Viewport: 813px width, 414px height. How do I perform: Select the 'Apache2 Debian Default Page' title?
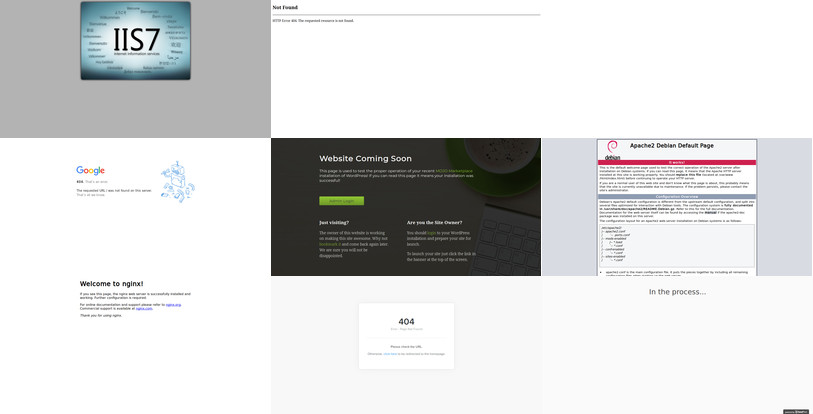click(671, 146)
